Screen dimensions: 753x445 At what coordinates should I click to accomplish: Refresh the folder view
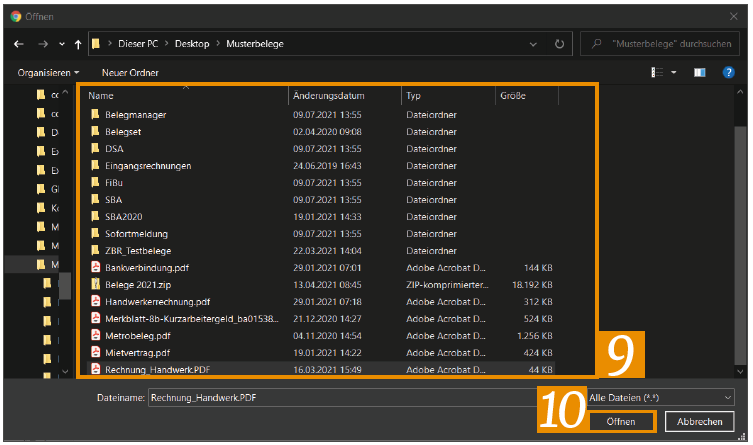559,44
